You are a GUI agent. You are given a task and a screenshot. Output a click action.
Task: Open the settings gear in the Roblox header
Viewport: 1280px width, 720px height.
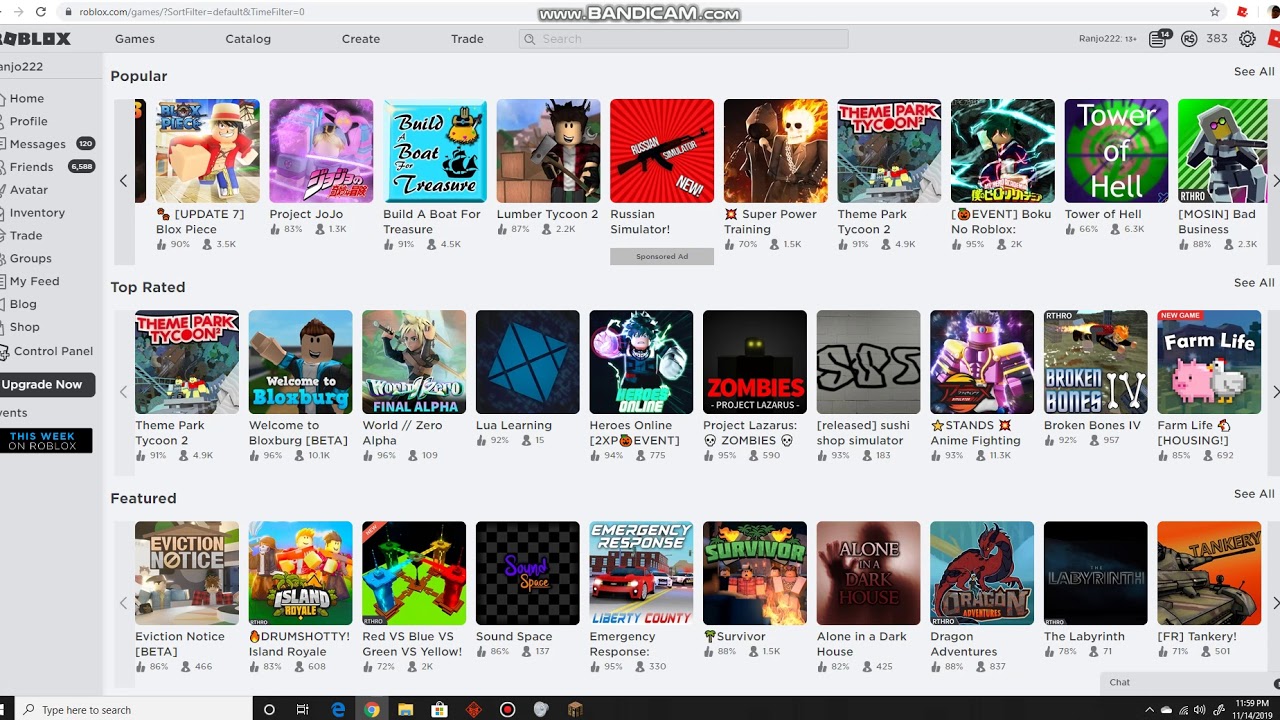point(1247,39)
